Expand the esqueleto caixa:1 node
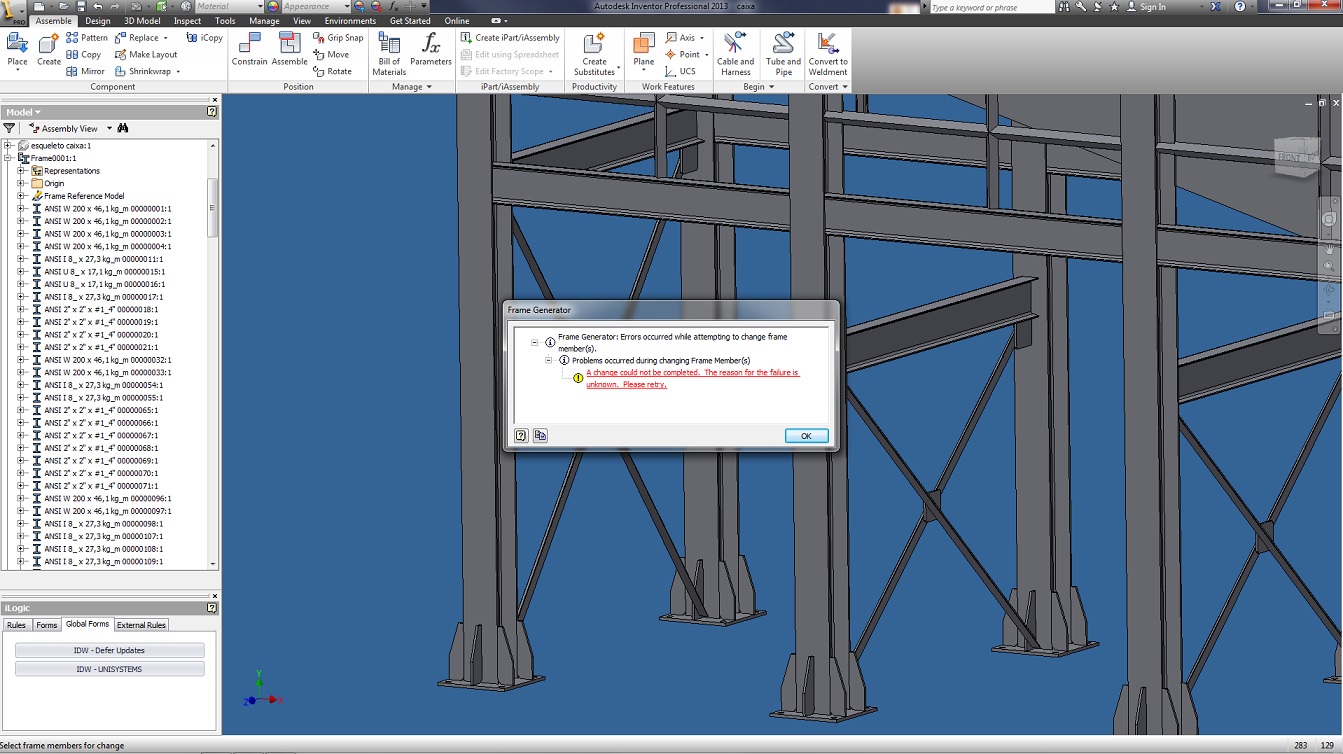Viewport: 1343px width, 754px height. (x=8, y=146)
